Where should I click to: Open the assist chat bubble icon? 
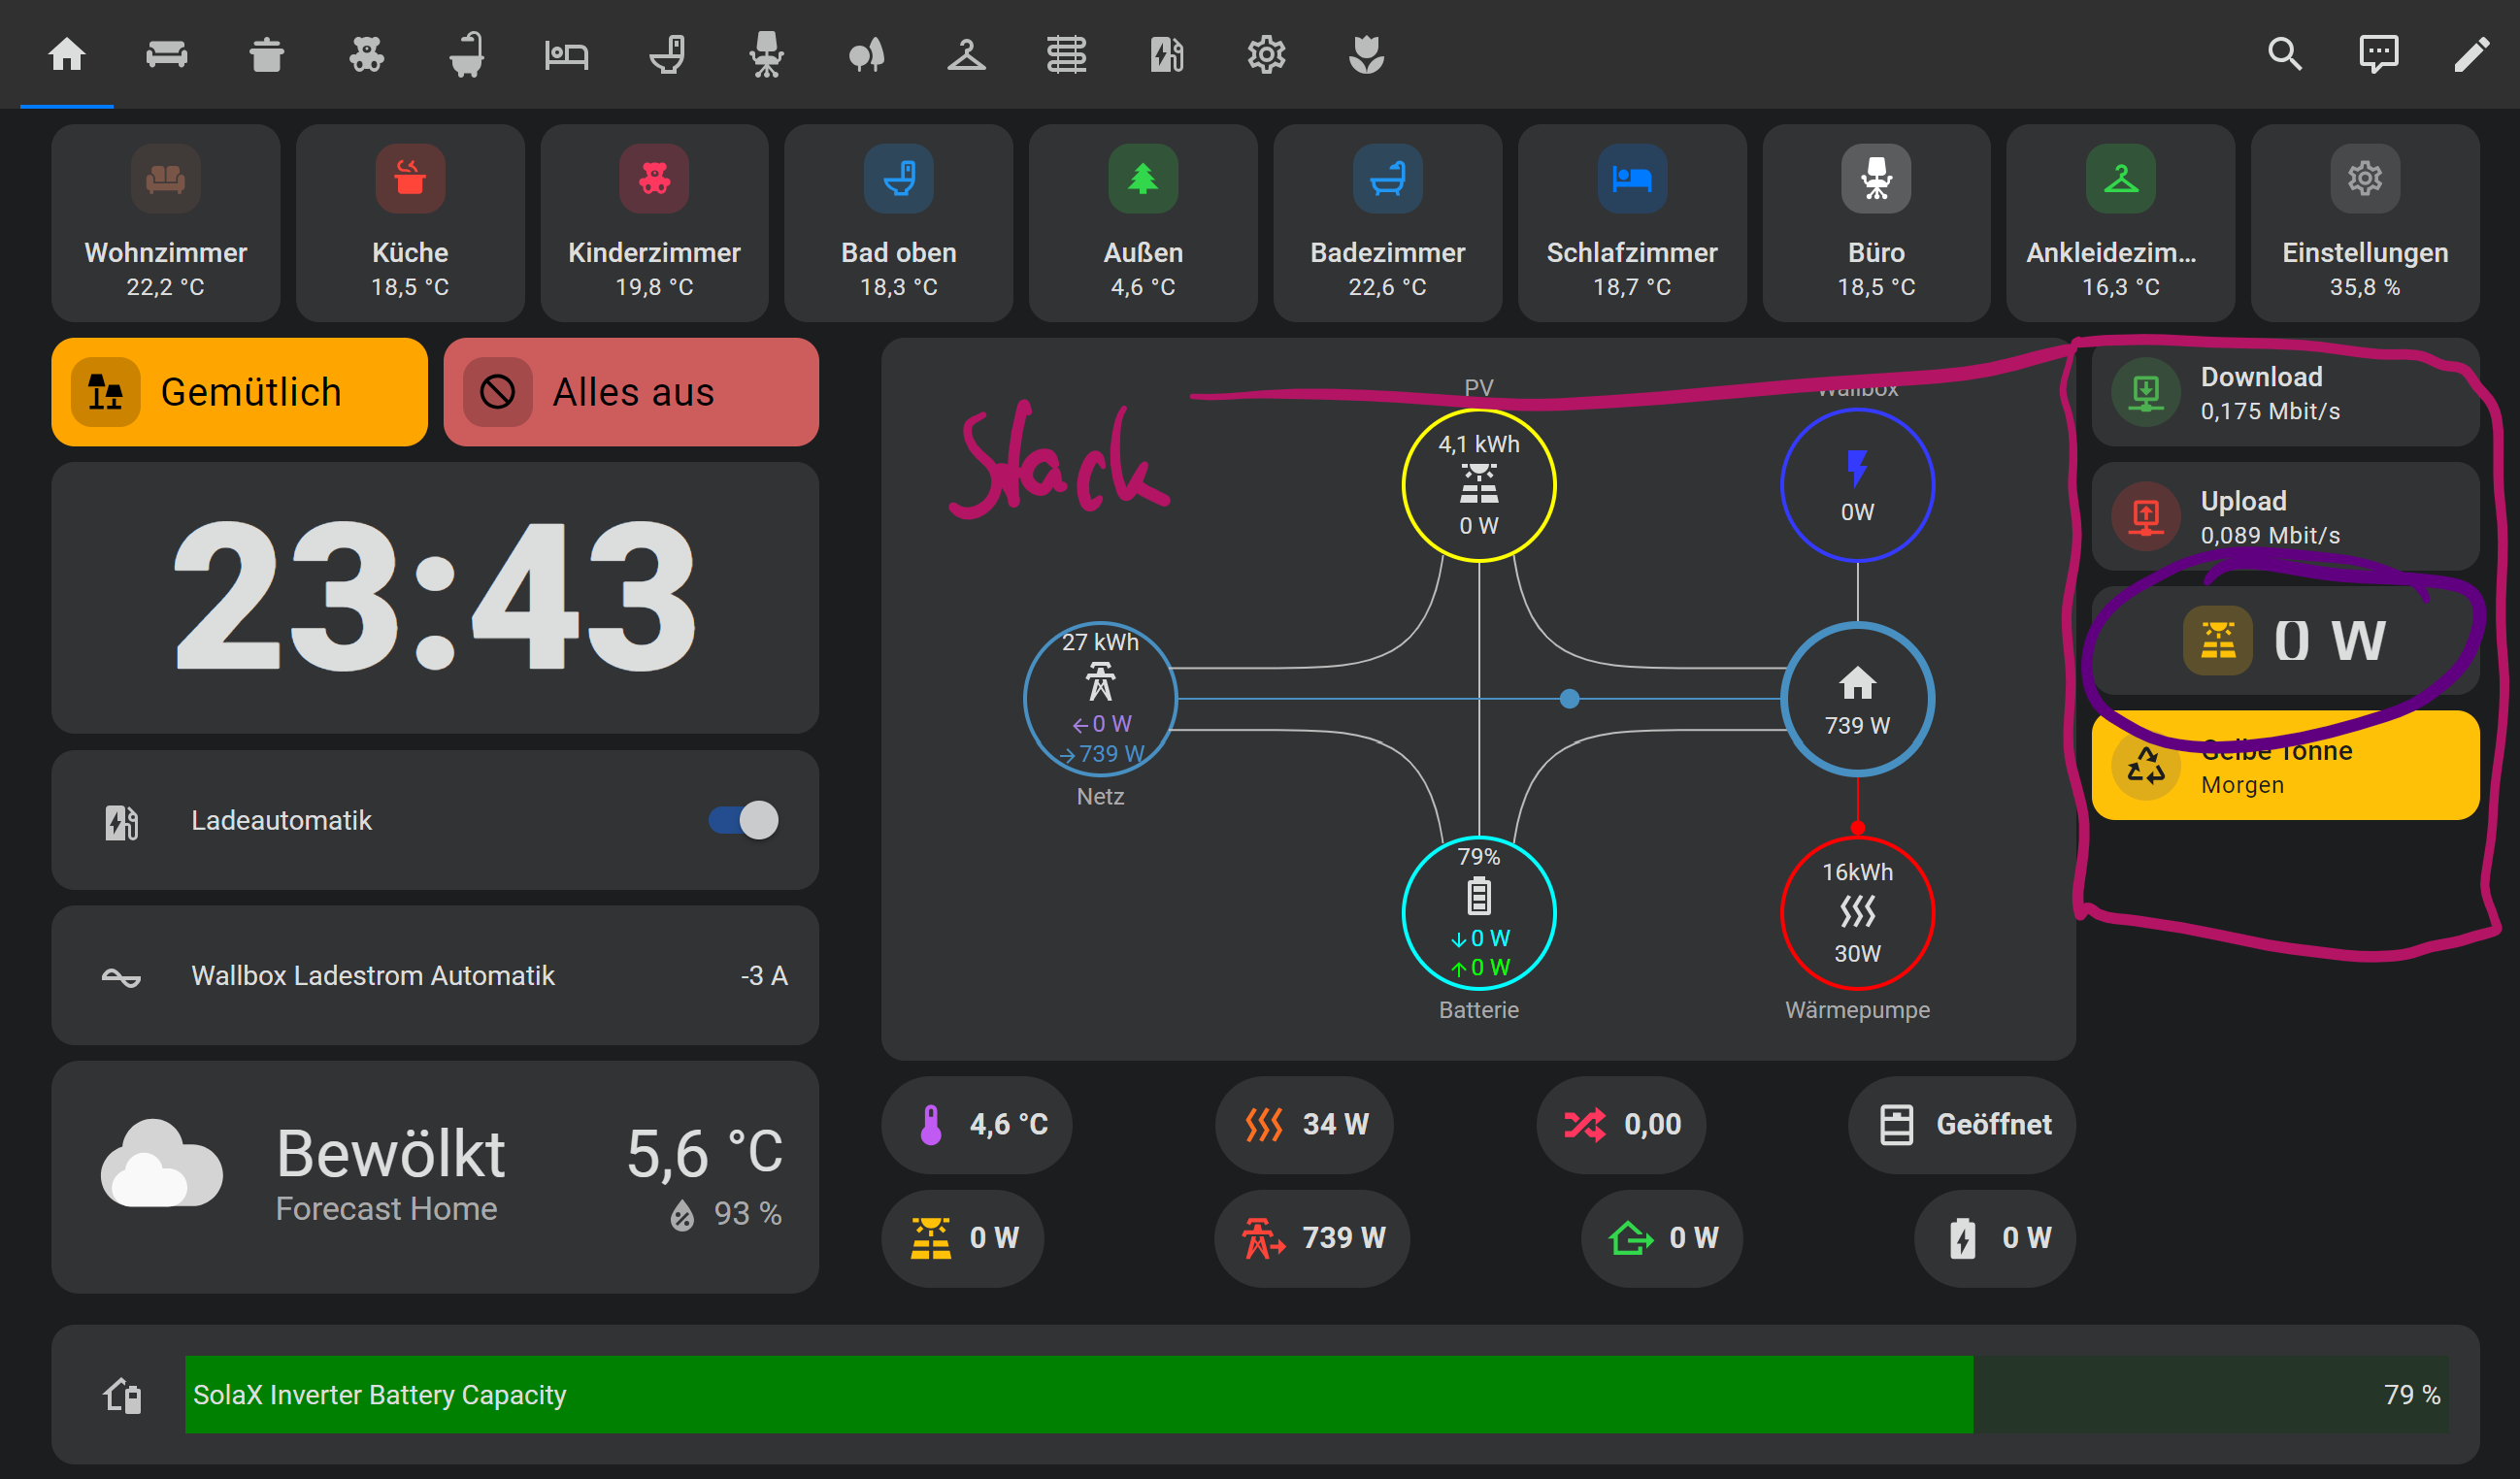pos(2378,54)
